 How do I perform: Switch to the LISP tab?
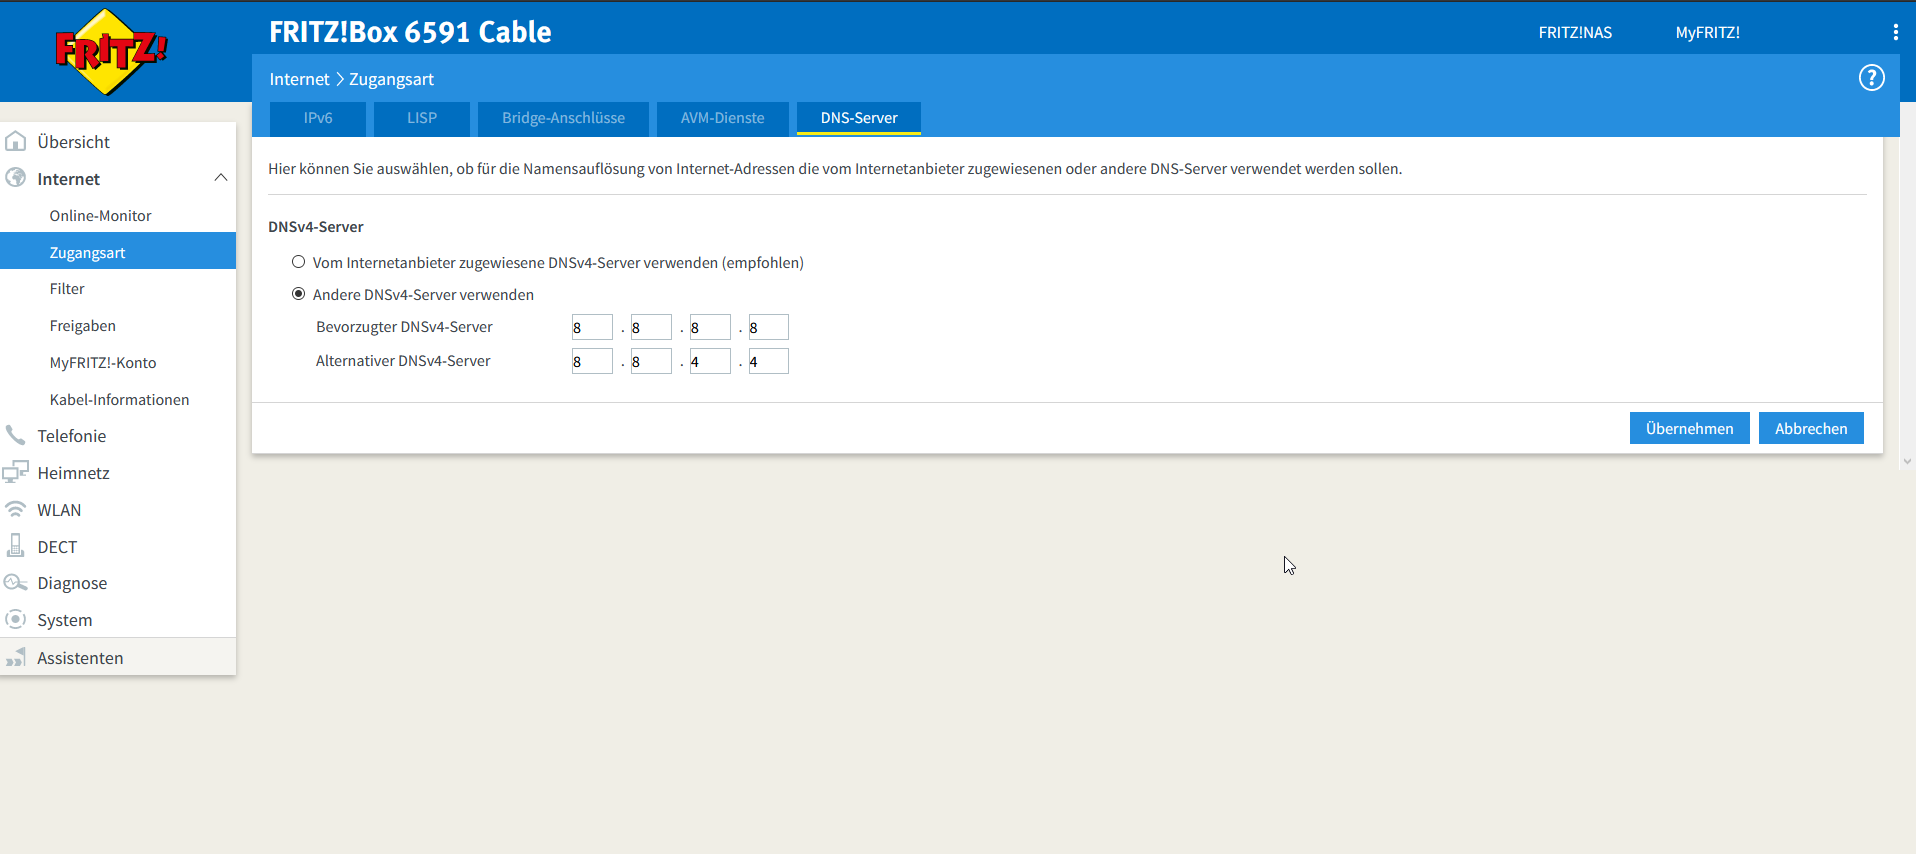pyautogui.click(x=422, y=118)
